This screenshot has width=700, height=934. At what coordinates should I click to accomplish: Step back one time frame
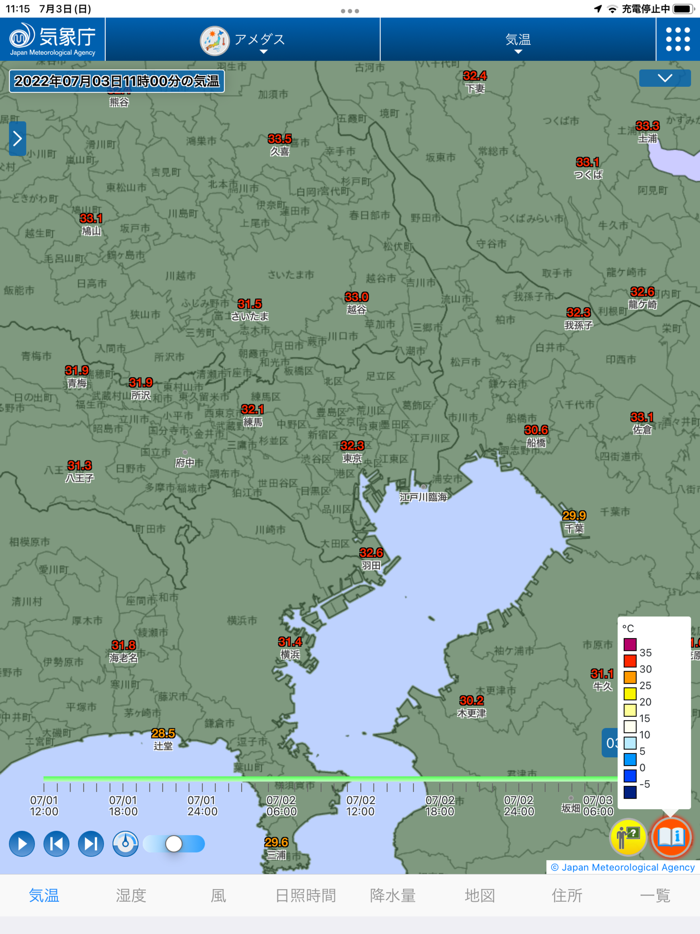(x=57, y=843)
